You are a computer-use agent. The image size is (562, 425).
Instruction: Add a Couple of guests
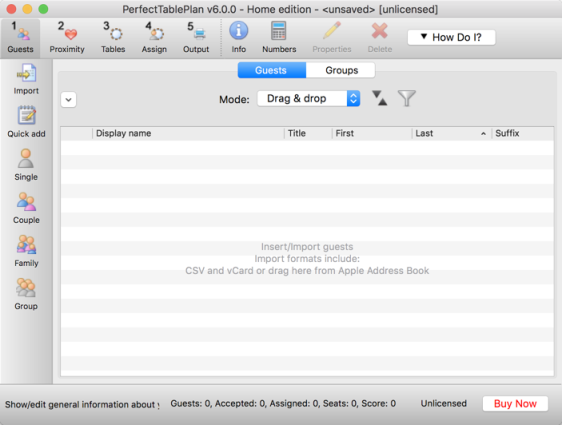point(26,208)
